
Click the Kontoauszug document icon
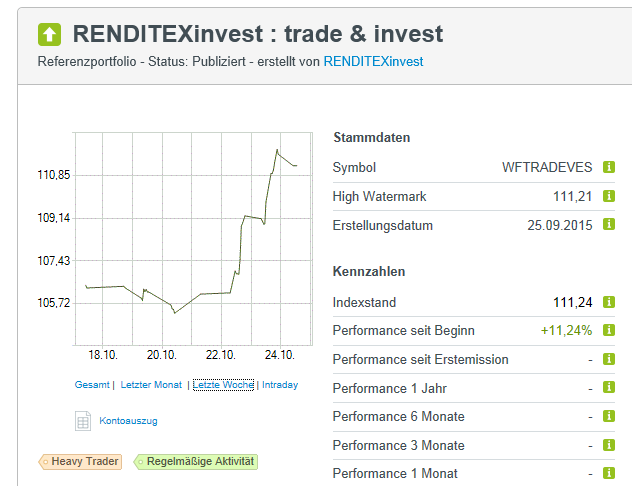(82, 421)
